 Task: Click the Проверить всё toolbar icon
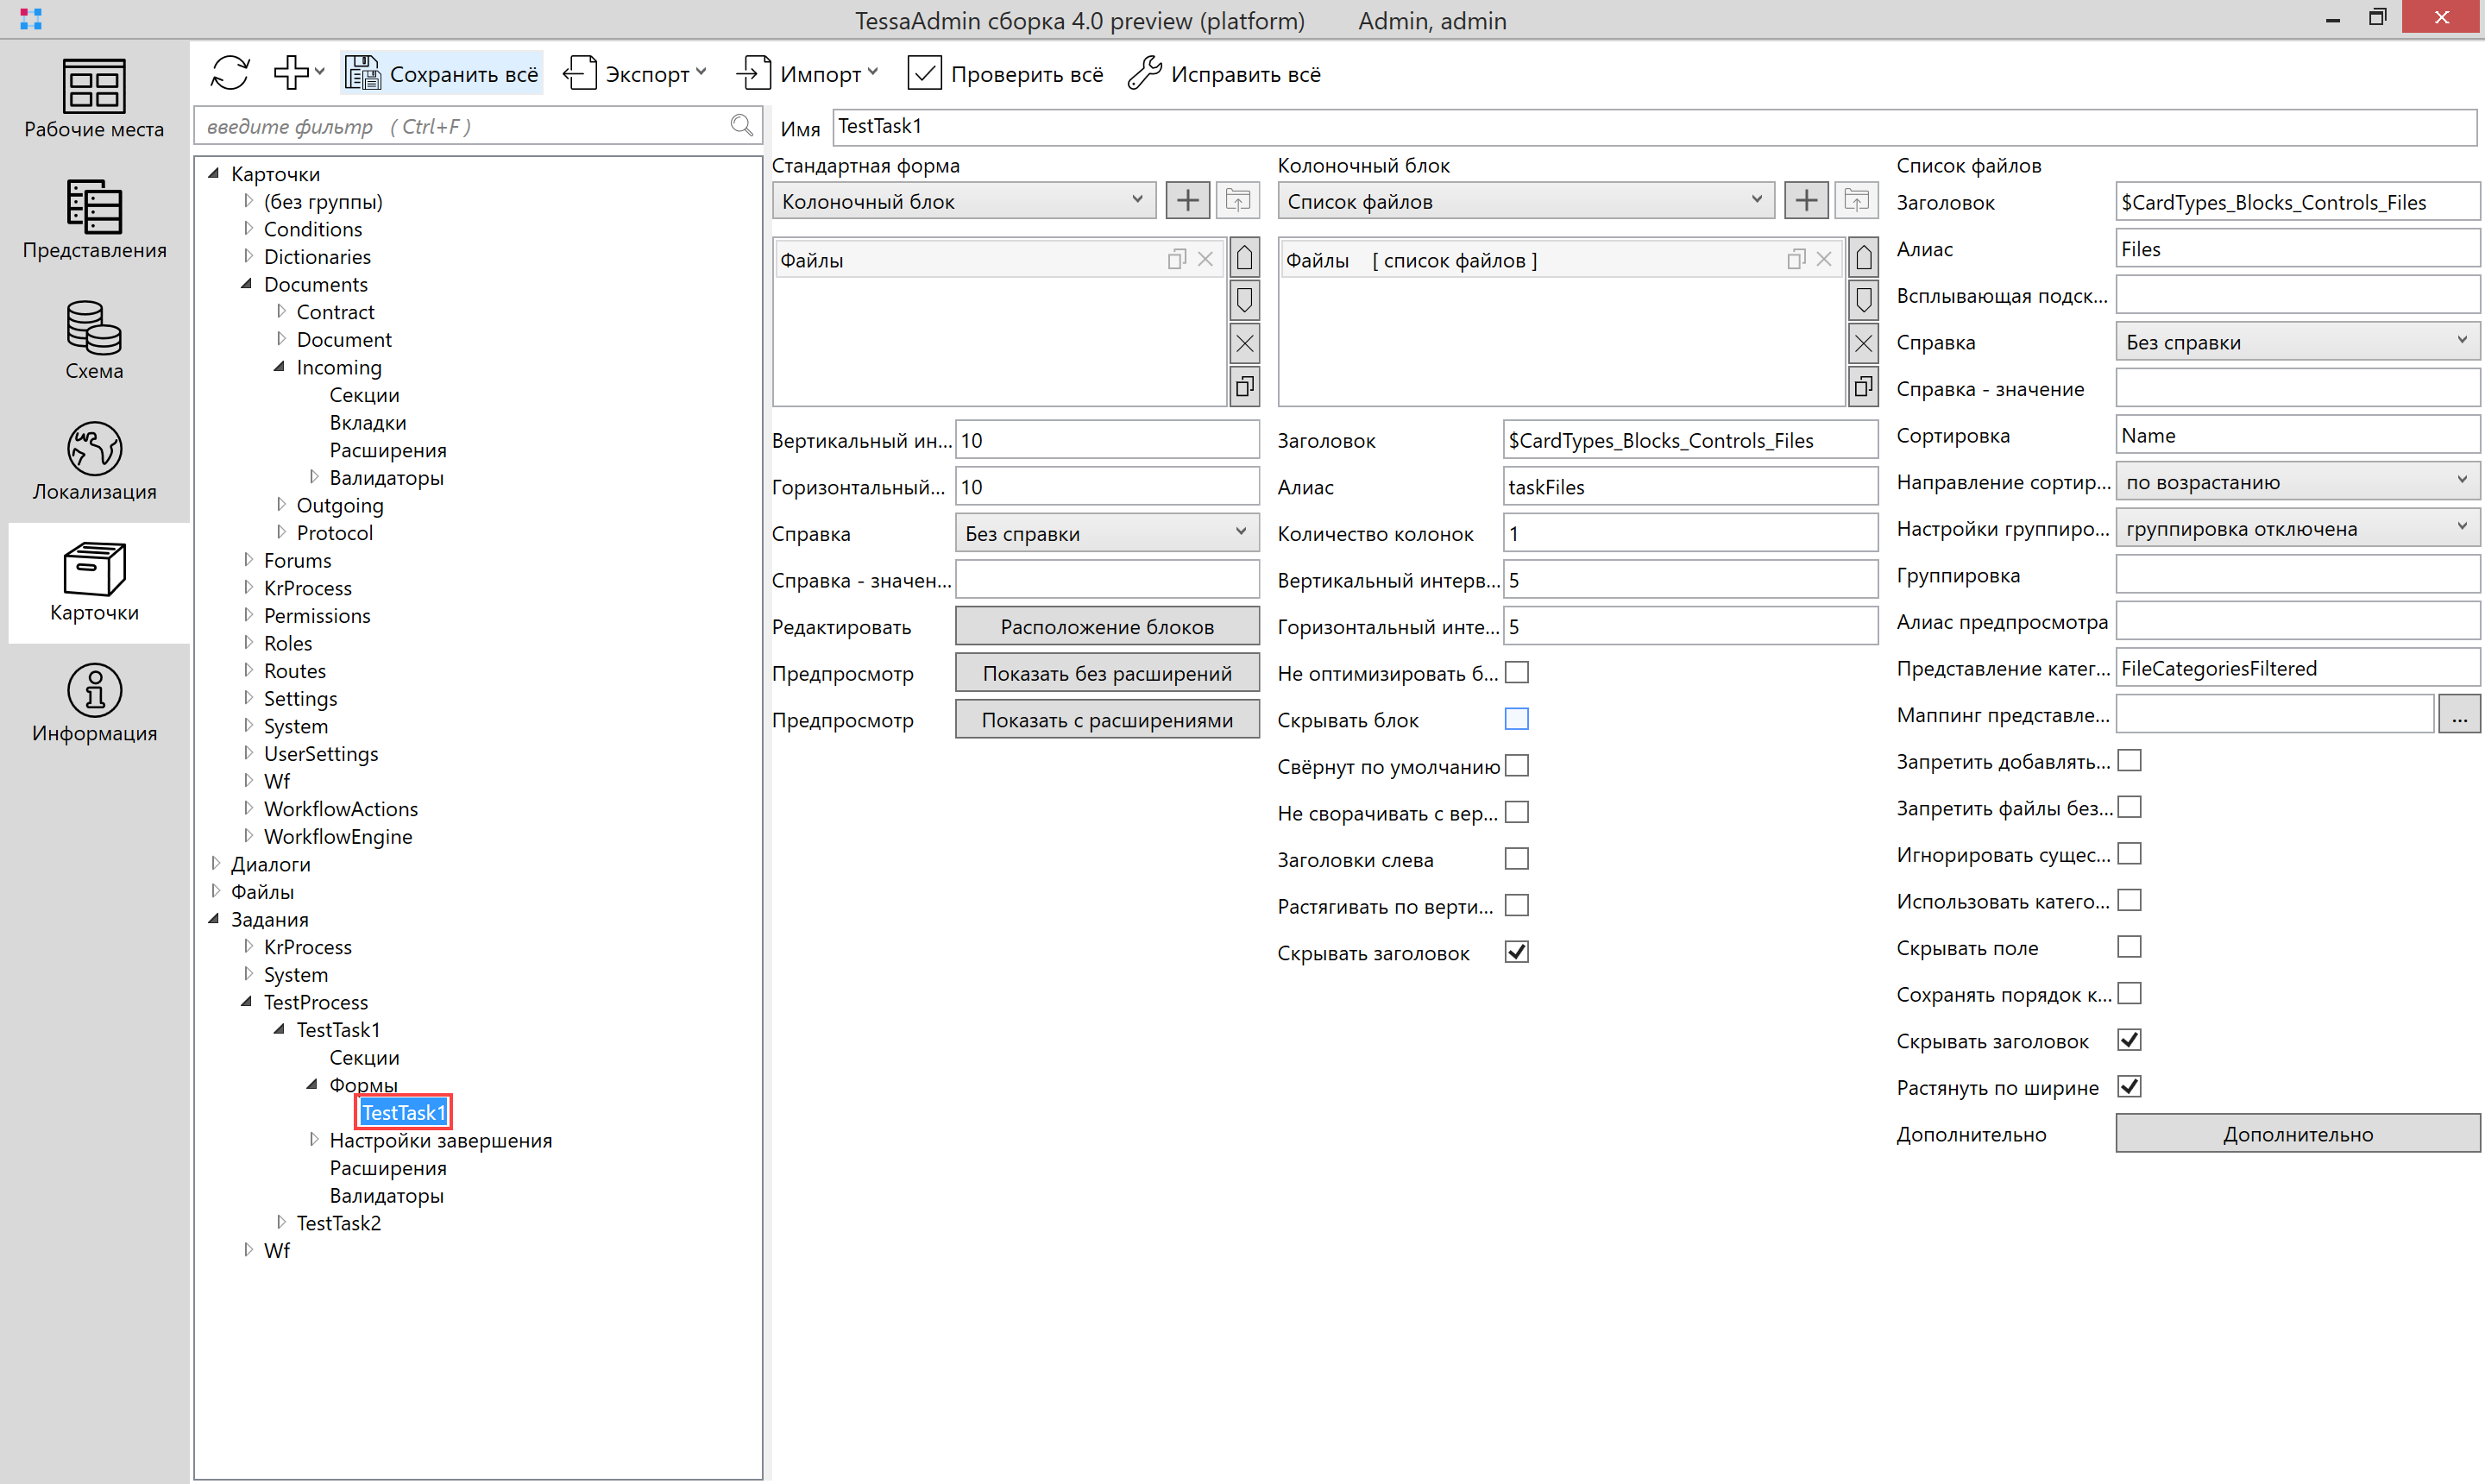(x=924, y=73)
